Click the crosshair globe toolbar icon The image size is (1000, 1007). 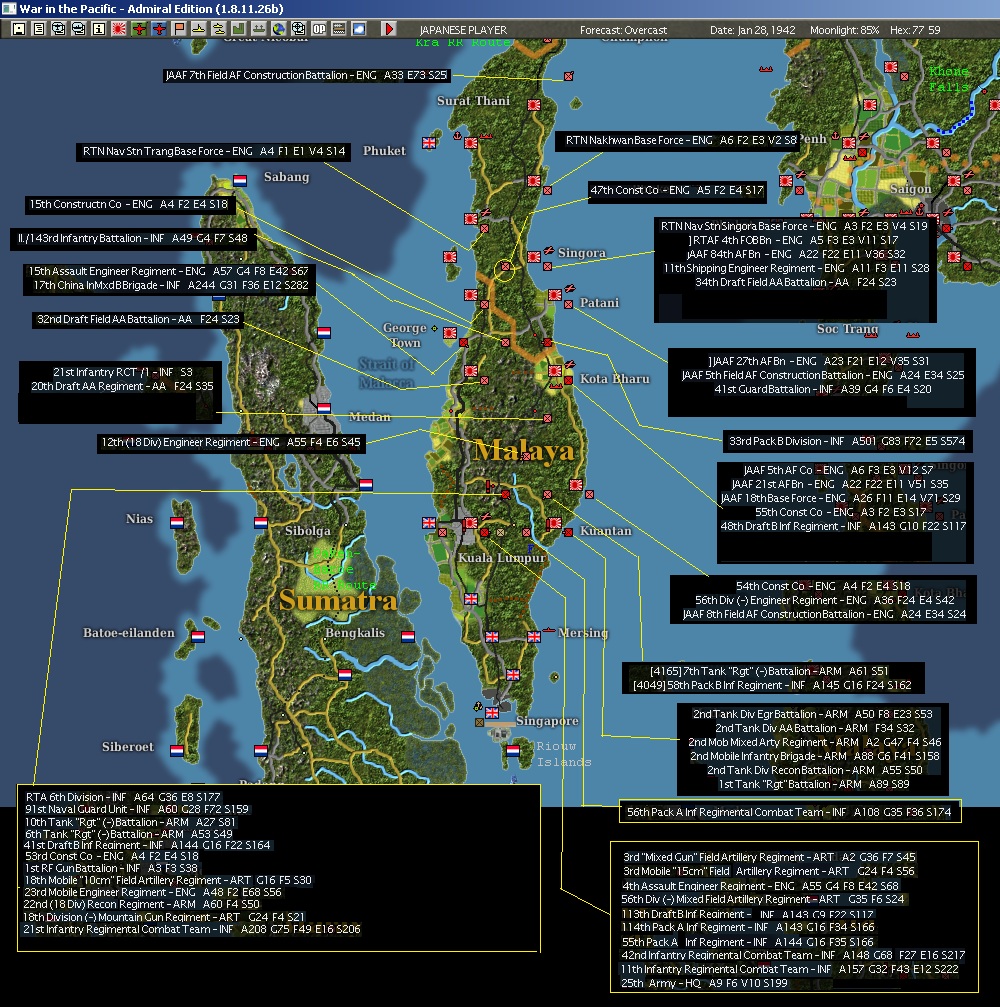[299, 29]
